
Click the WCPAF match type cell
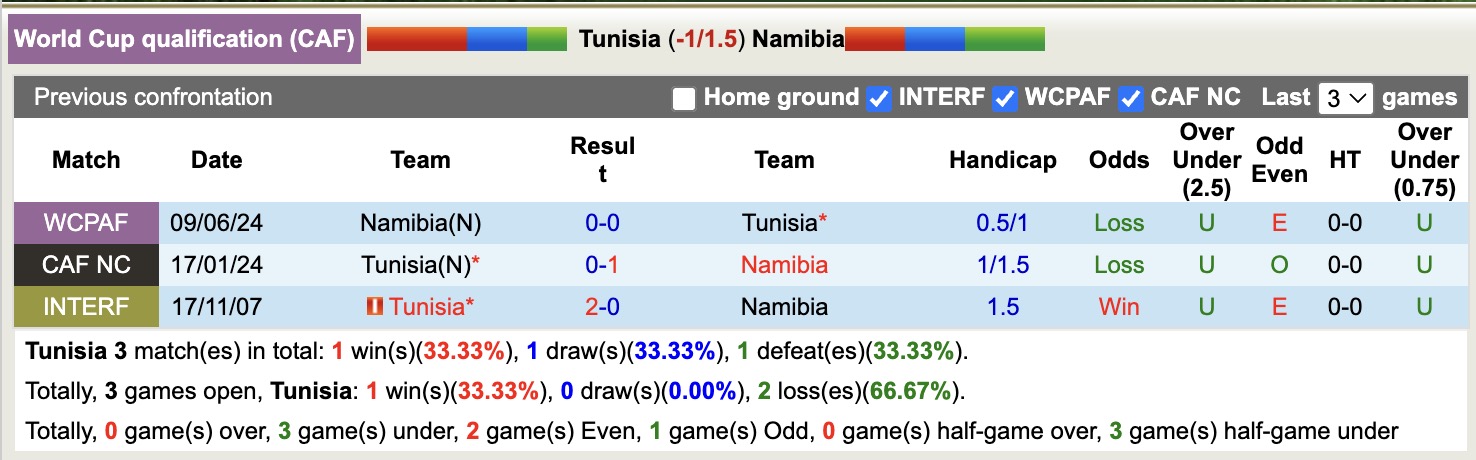(x=86, y=223)
